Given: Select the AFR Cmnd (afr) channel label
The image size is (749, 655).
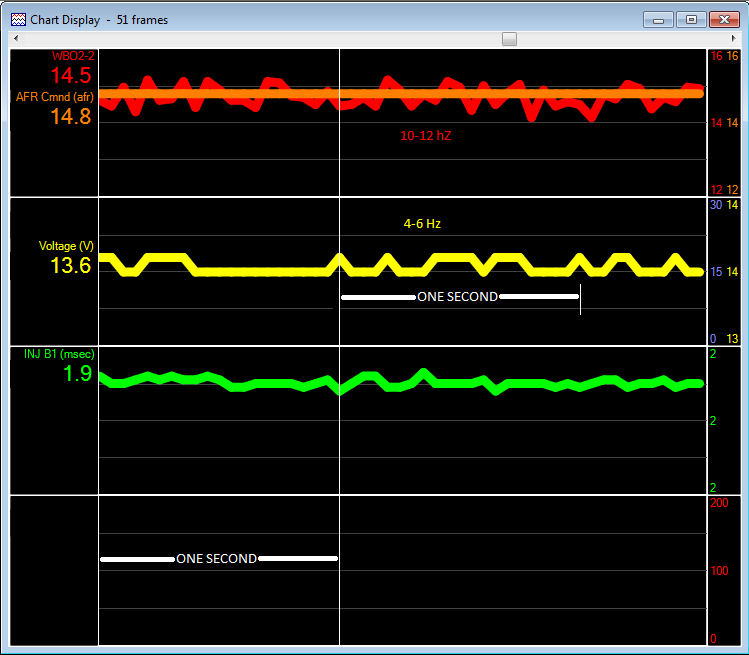Looking at the screenshot, I should [x=53, y=97].
